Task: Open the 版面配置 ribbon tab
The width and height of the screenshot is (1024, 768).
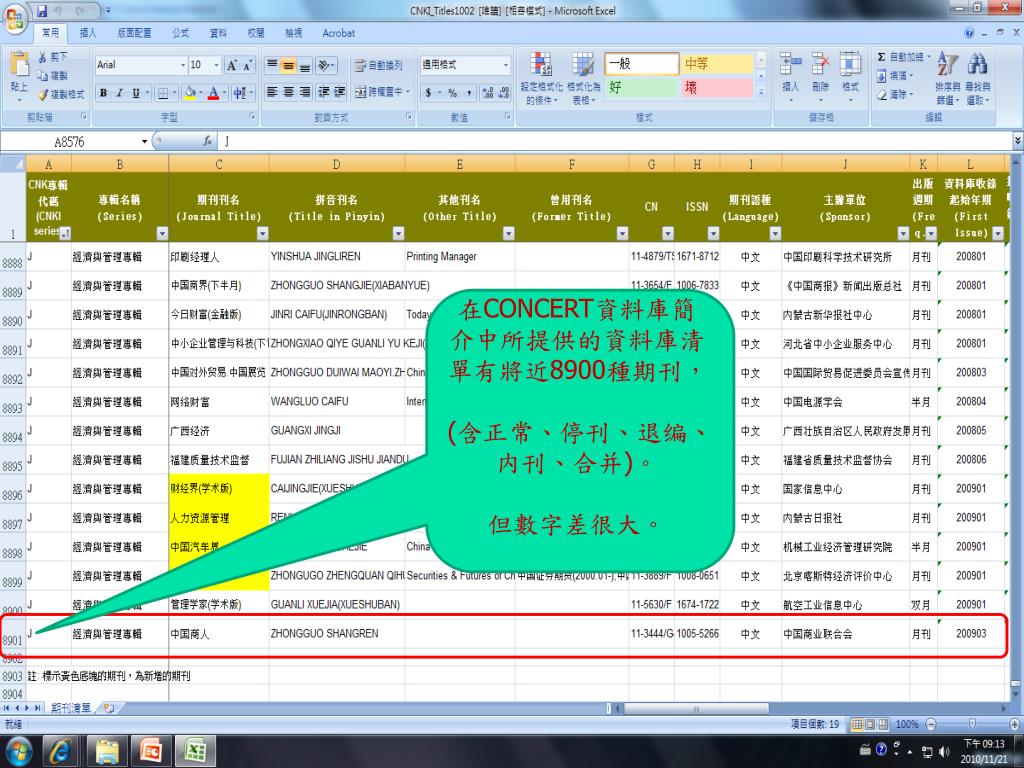Action: (x=135, y=33)
